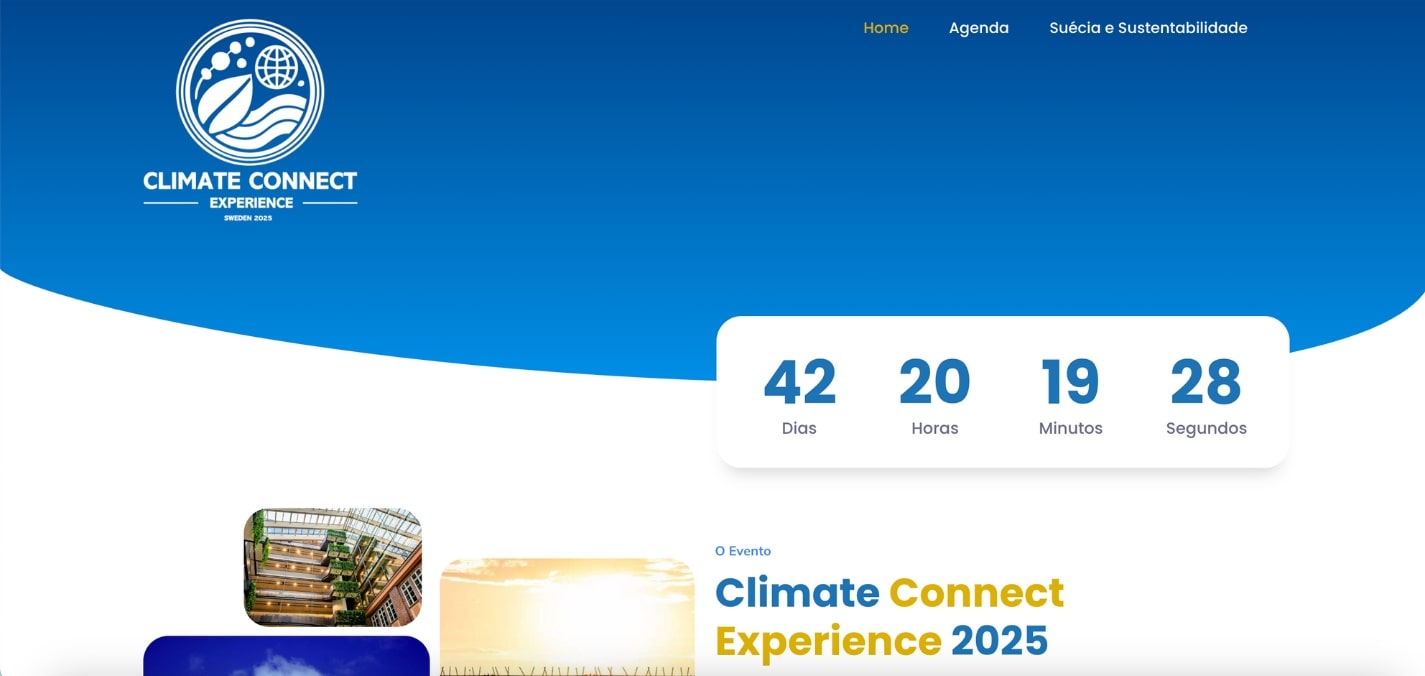Click the 19 minutes countdown number
Screen dimensions: 1425x676
tap(1070, 382)
